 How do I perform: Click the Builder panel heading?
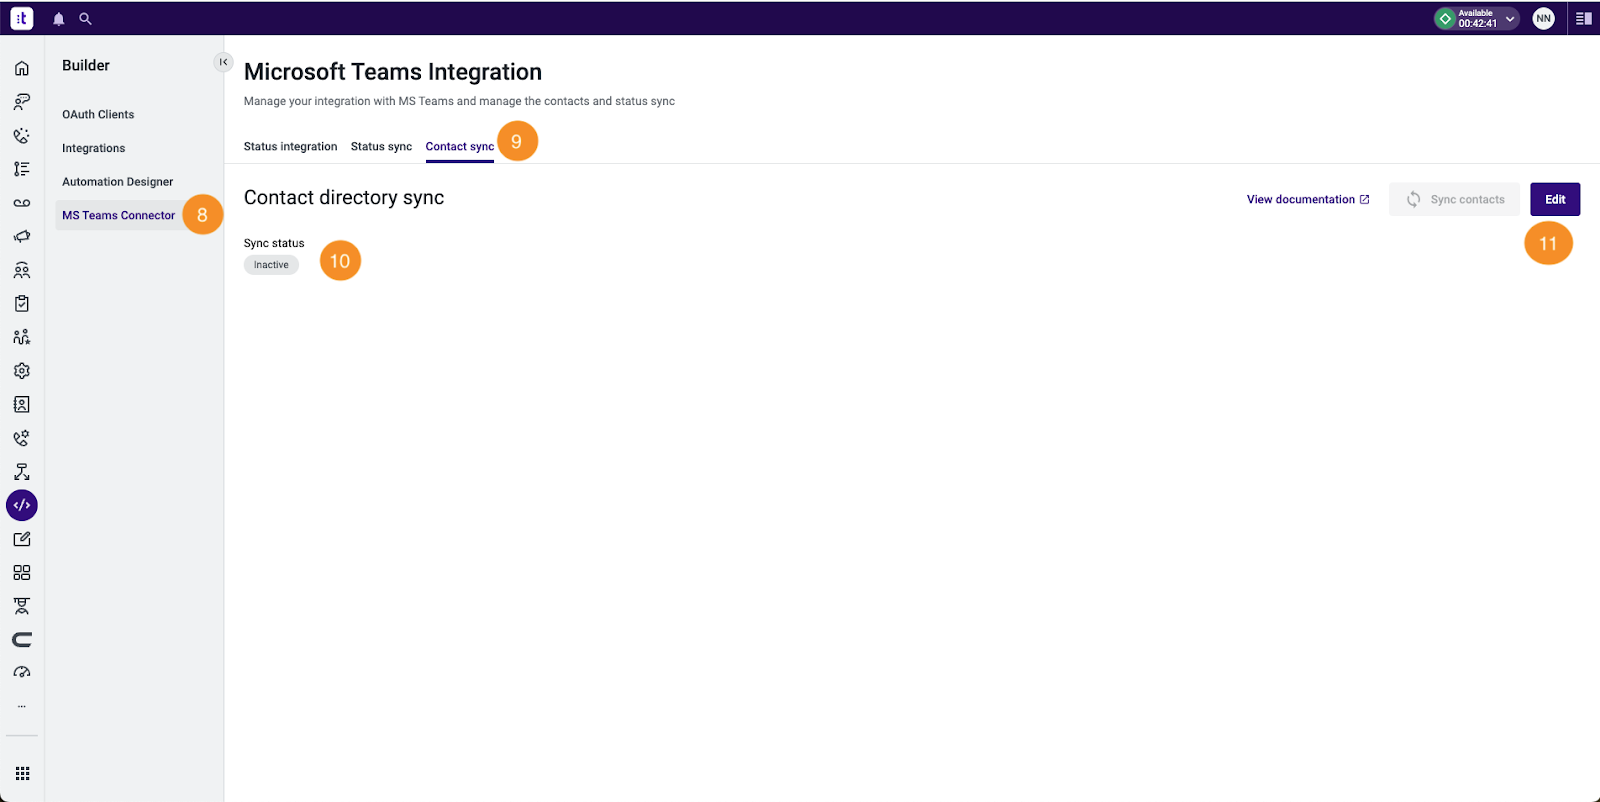86,65
